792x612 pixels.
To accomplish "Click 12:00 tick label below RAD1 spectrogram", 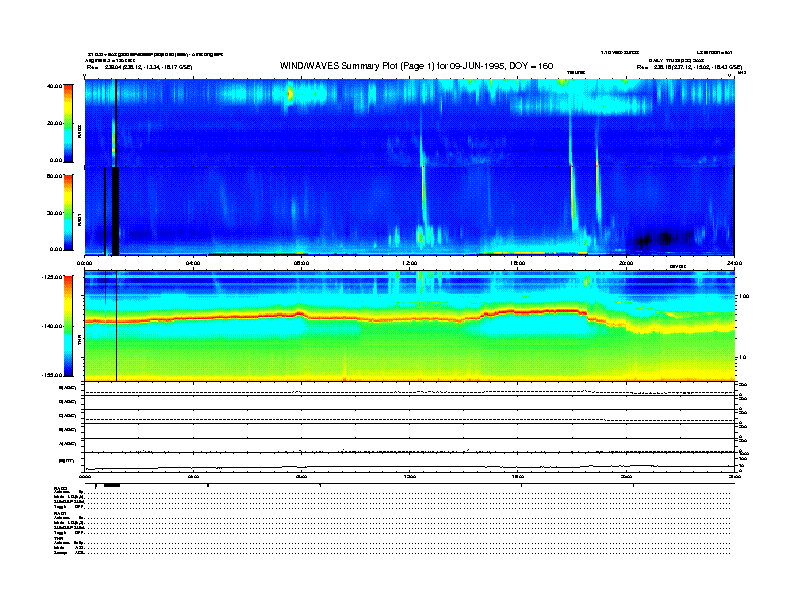I will click(x=410, y=263).
